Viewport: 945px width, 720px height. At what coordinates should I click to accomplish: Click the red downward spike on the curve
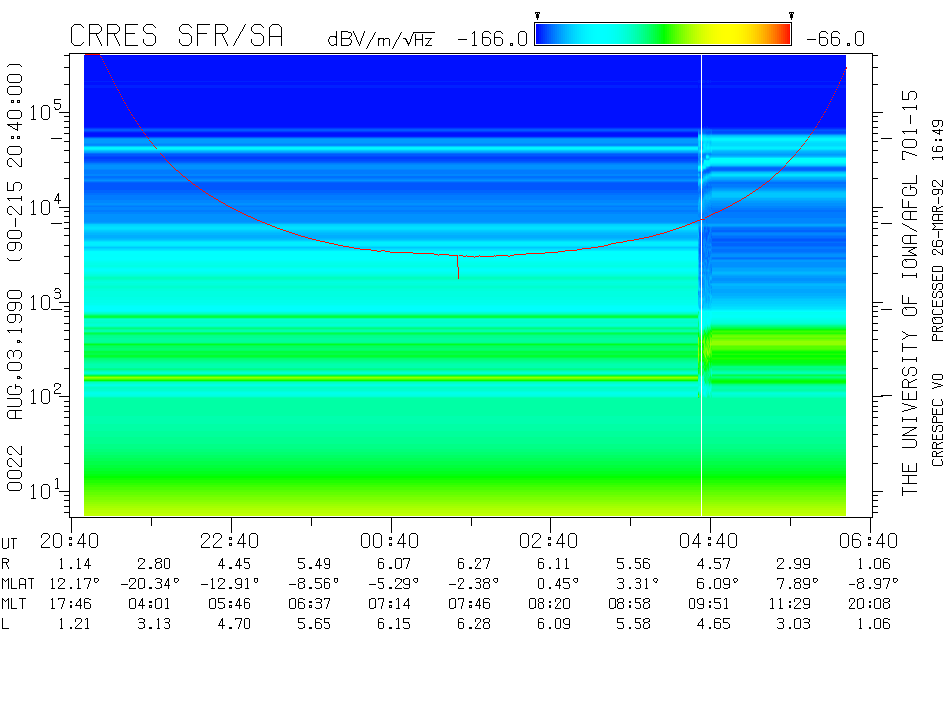point(458,268)
